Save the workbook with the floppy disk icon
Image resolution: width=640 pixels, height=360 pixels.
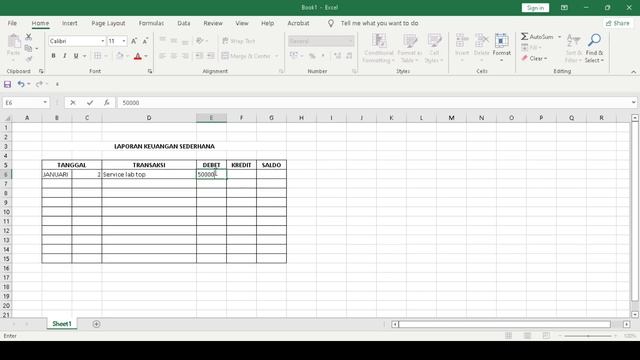pos(7,84)
